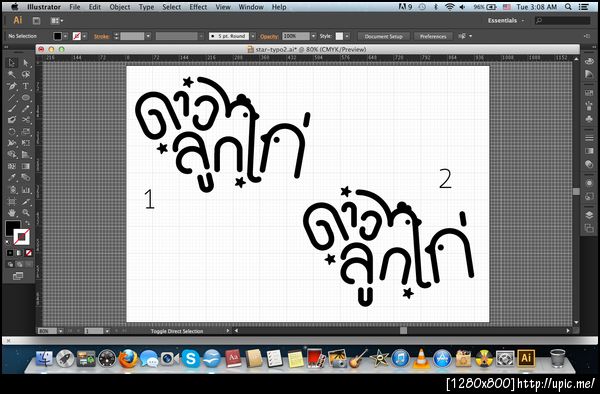The height and width of the screenshot is (394, 600).
Task: Open Firefox from the Dock
Action: click(128, 358)
